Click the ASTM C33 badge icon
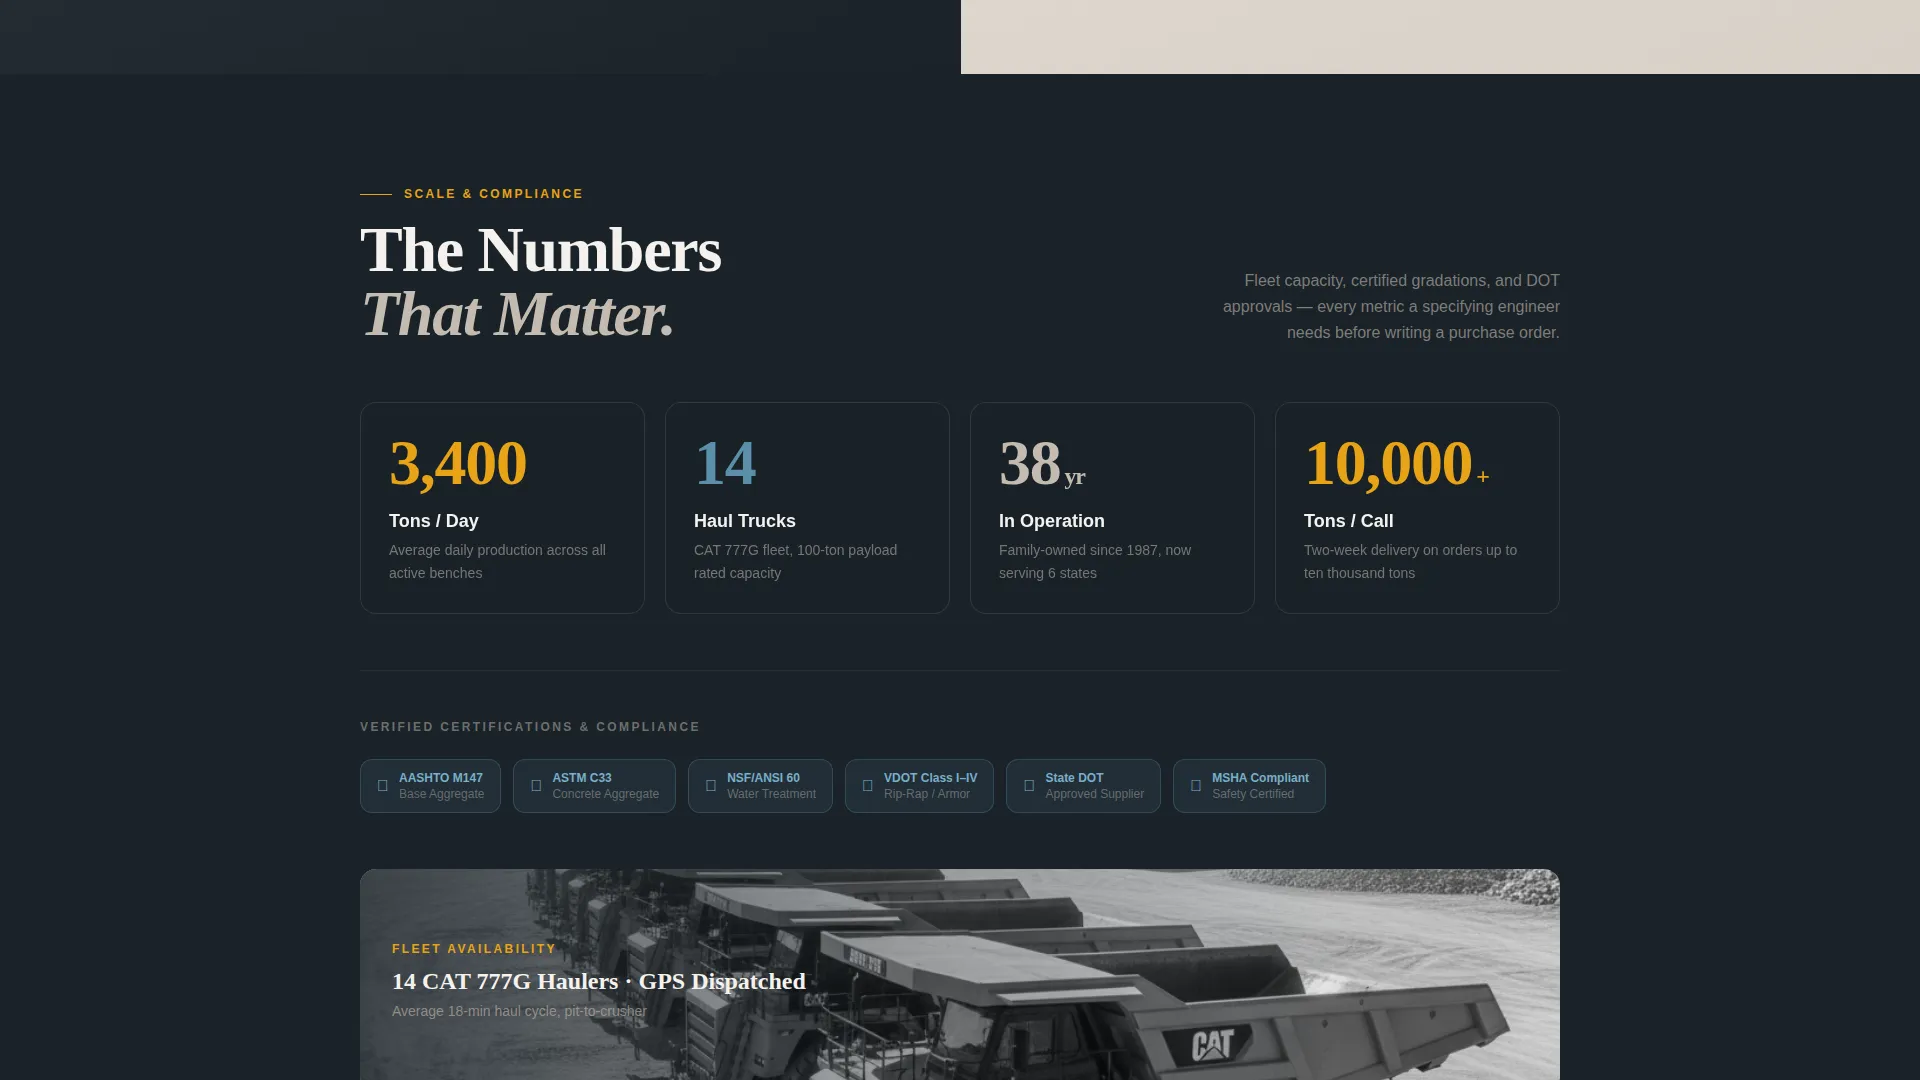This screenshot has height=1080, width=1920. pyautogui.click(x=536, y=786)
